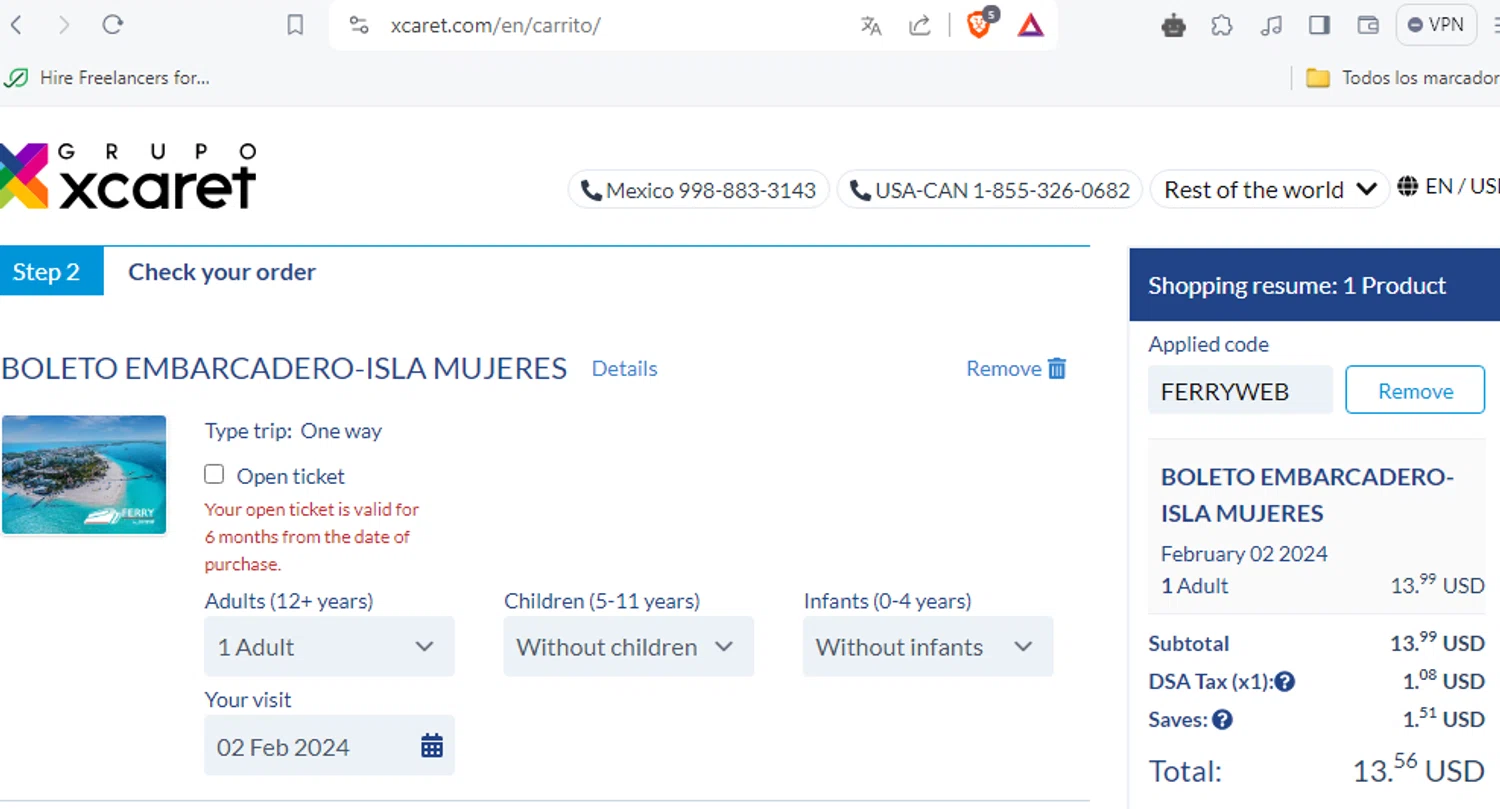Open Brave Rewards triangle icon
This screenshot has width=1500, height=809.
click(1031, 25)
